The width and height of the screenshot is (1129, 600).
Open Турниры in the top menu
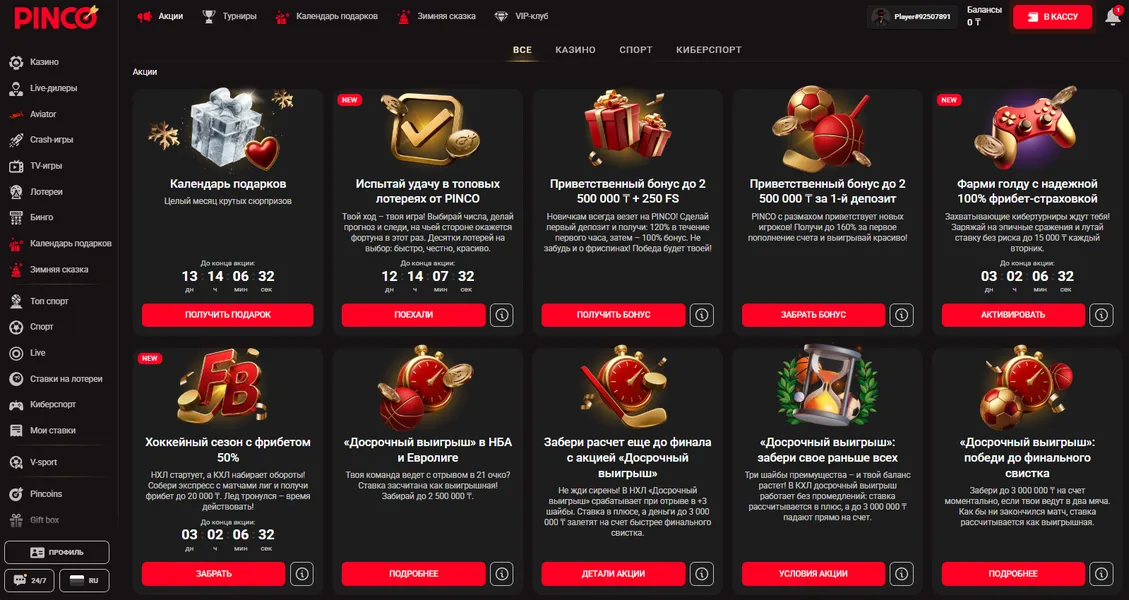229,16
